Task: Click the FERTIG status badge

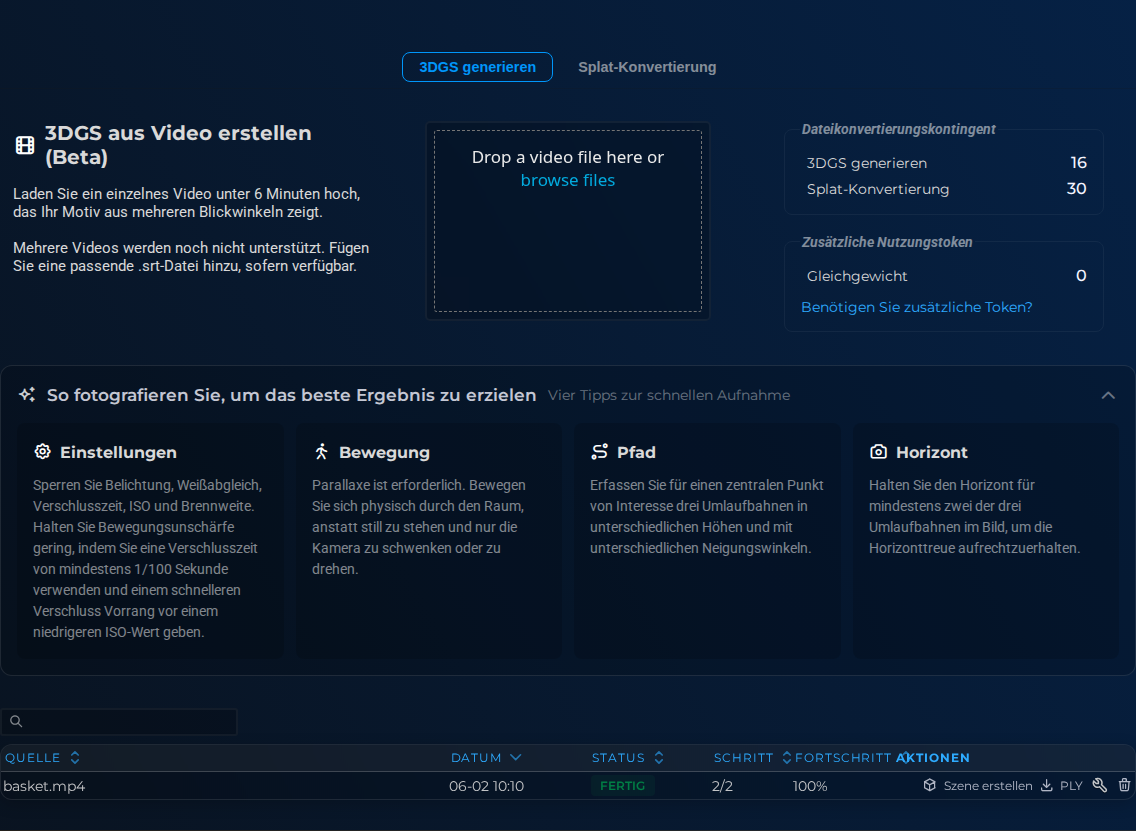Action: 622,786
